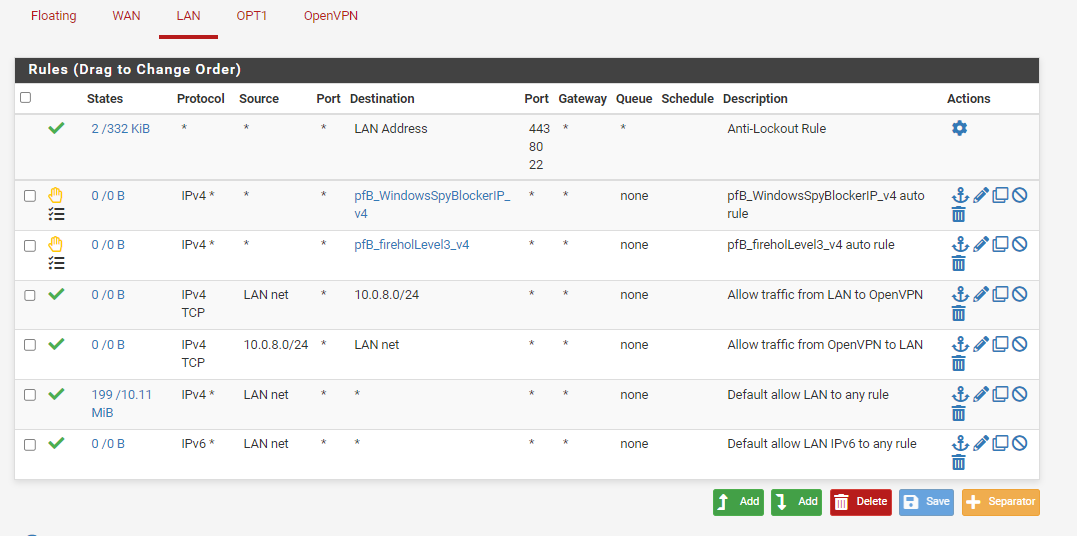
Task: Click 'LAN Address' destination cell
Action: pyautogui.click(x=391, y=129)
